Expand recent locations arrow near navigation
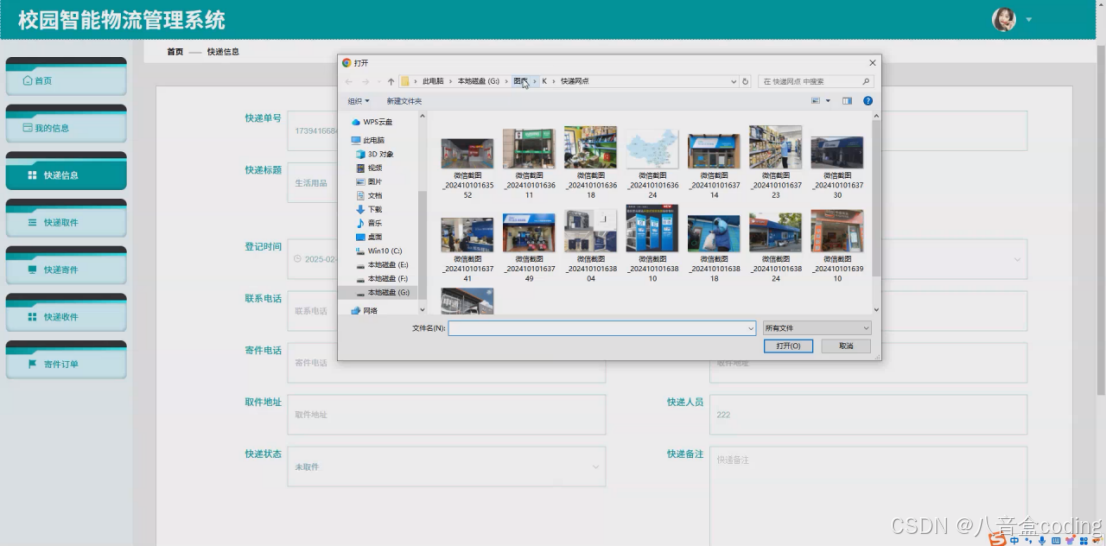Image resolution: width=1106 pixels, height=546 pixels. [x=379, y=82]
